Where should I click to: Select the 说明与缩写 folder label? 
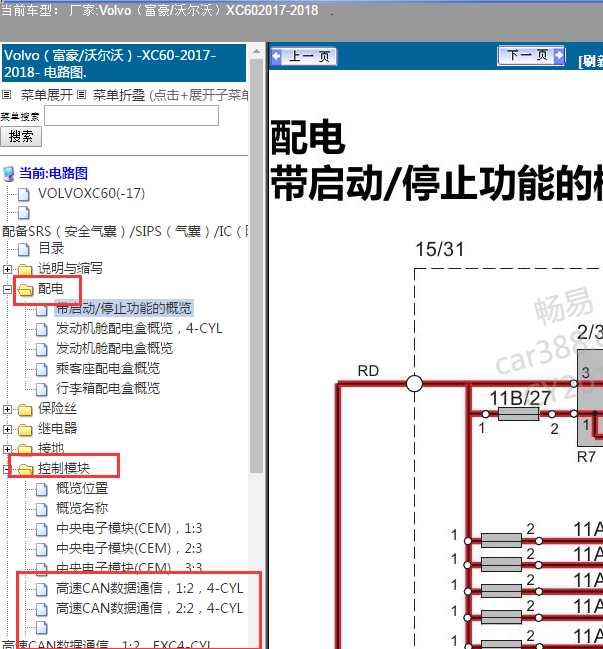[x=70, y=268]
